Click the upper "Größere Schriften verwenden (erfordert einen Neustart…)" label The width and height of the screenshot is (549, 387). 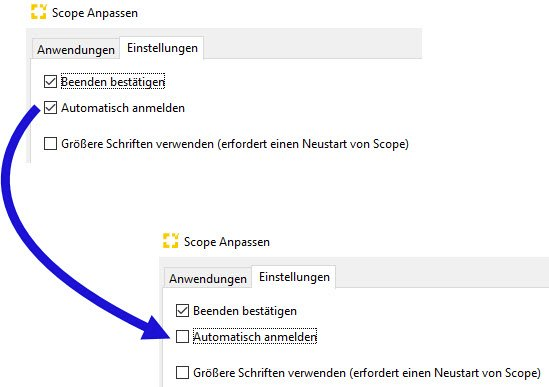235,144
